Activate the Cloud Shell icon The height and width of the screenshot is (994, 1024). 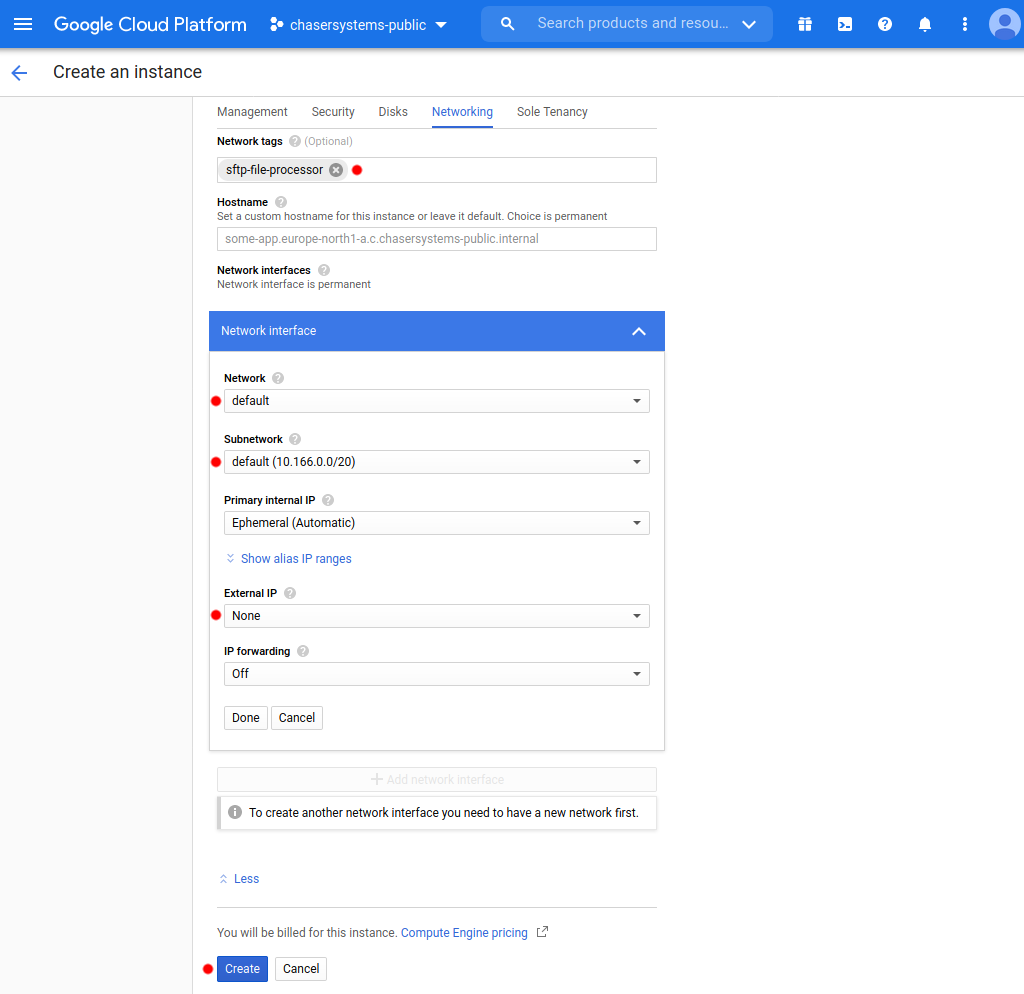pos(845,24)
